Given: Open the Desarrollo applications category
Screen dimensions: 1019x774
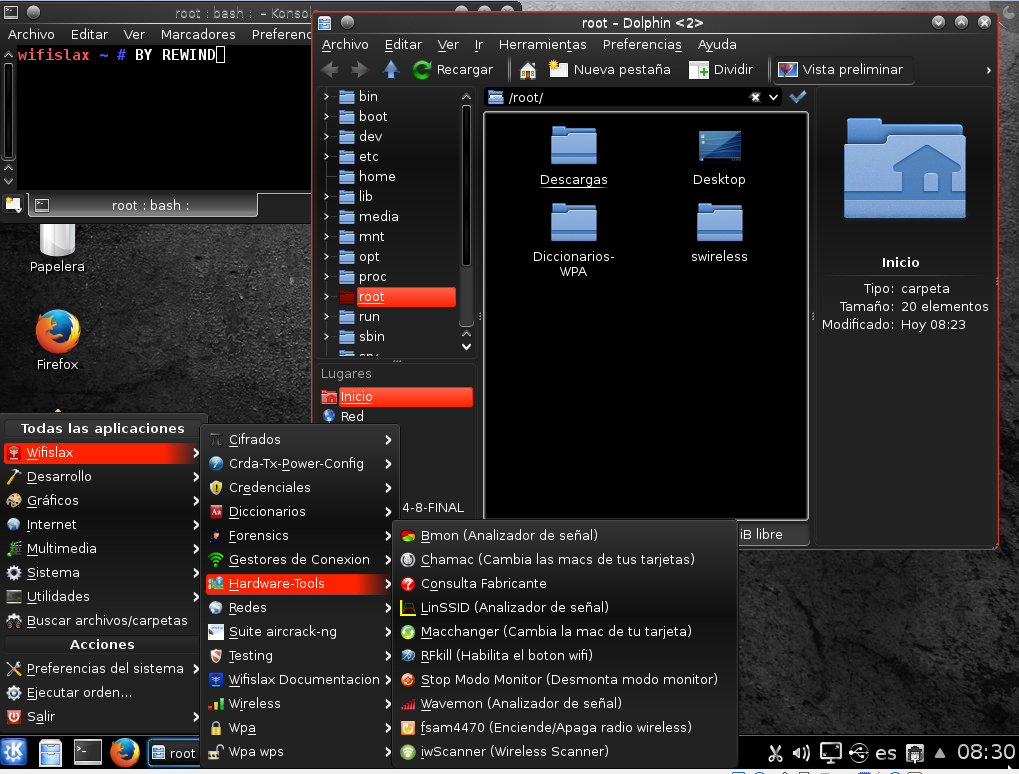Looking at the screenshot, I should 102,477.
